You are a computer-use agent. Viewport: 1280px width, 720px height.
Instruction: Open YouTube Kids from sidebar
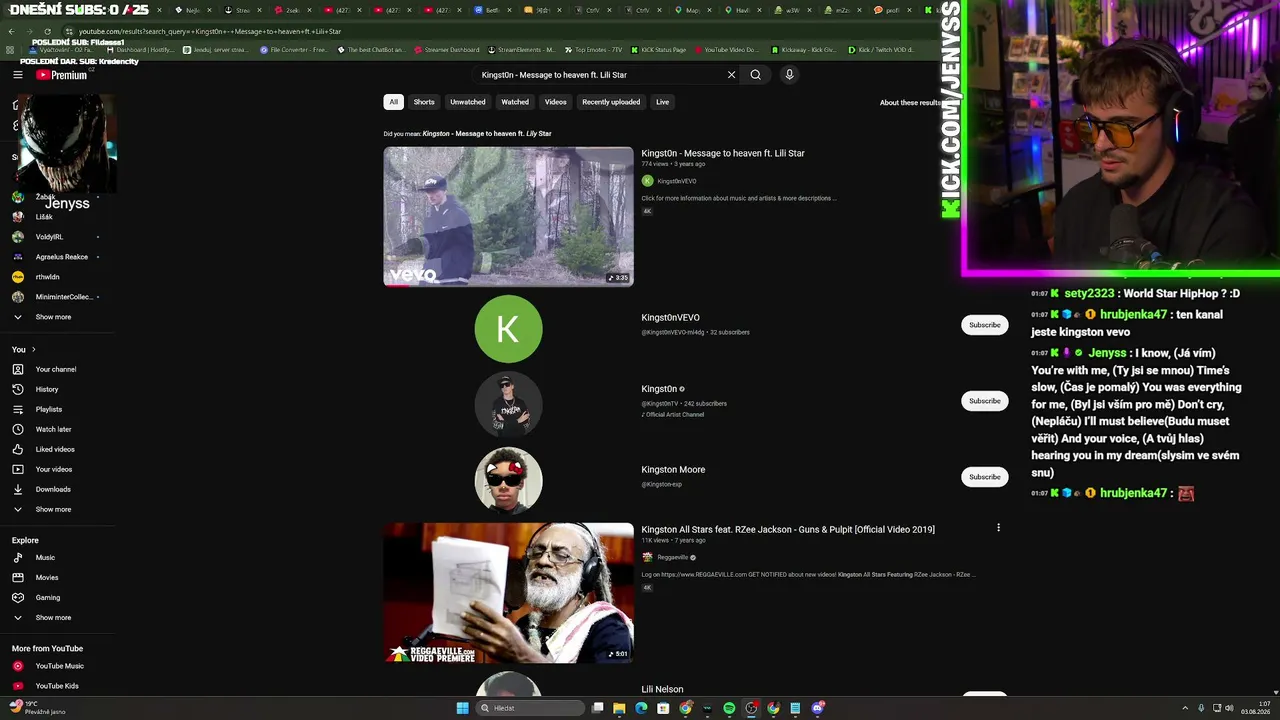click(56, 686)
